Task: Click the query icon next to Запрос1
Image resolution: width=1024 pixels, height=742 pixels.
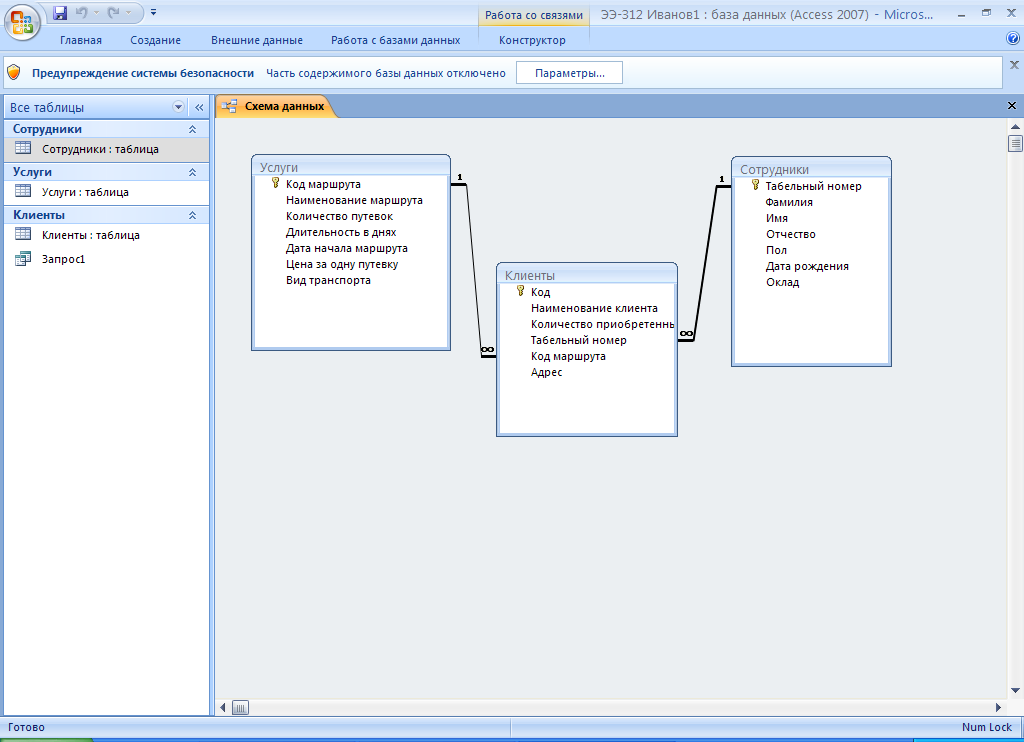Action: (x=23, y=259)
